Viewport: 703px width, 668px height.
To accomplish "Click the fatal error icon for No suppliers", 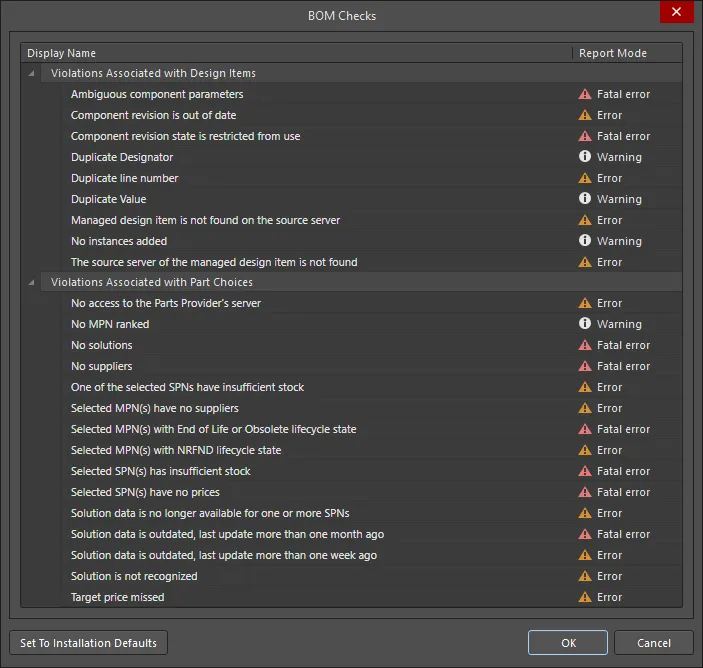I will coord(585,366).
